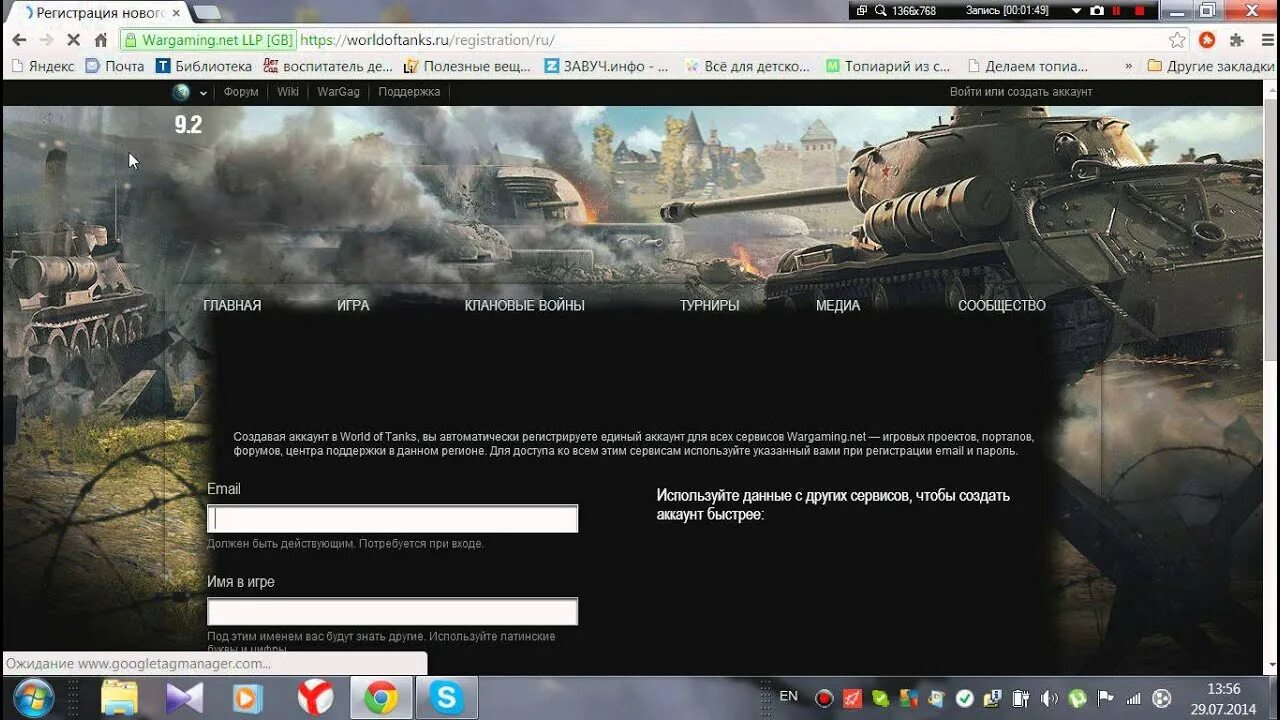
Task: Open the network signal tray icon
Action: click(x=1133, y=698)
